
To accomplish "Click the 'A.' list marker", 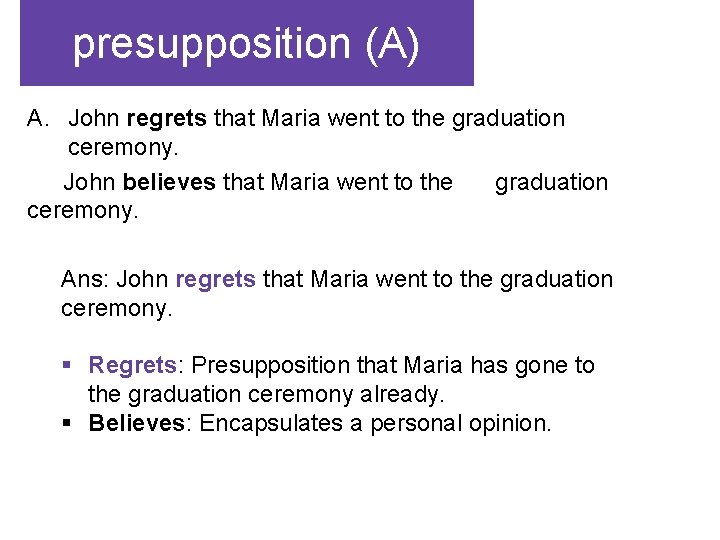I will click(38, 118).
